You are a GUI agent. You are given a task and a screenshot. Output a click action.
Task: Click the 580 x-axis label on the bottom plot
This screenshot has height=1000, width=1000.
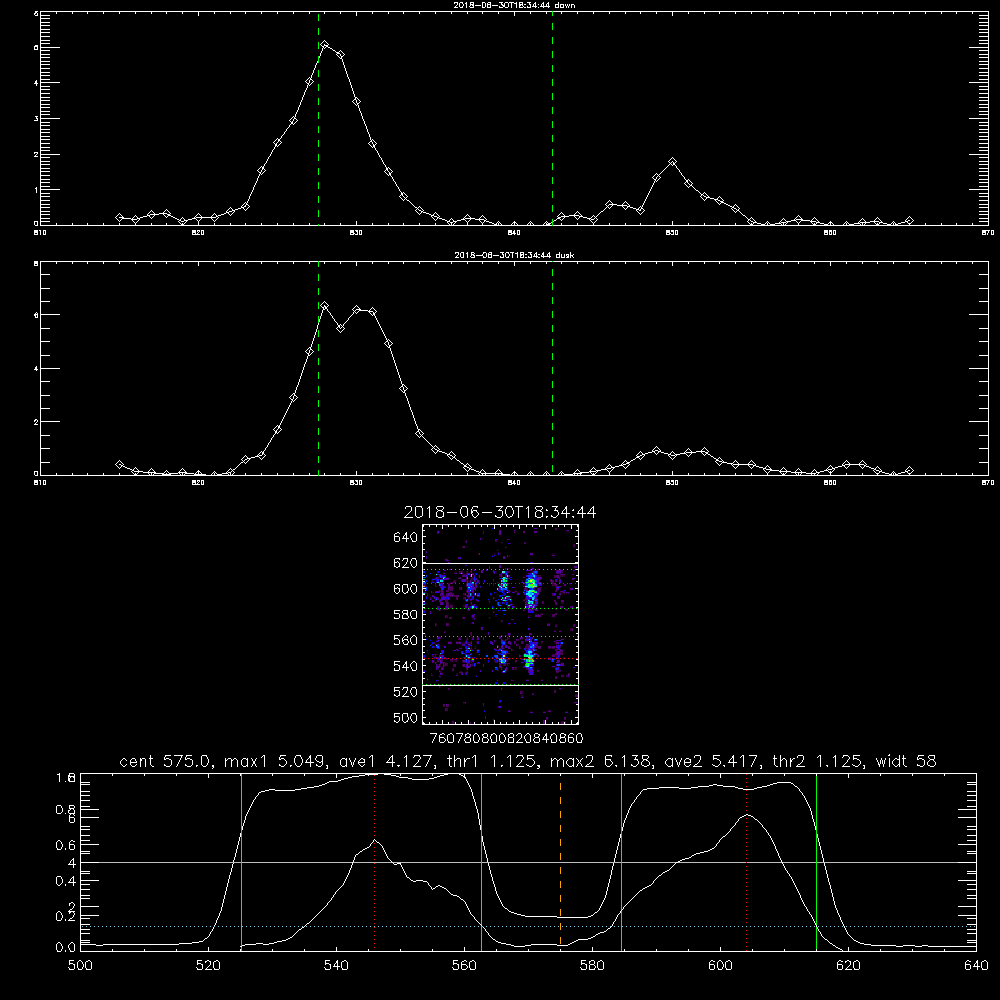(x=592, y=966)
